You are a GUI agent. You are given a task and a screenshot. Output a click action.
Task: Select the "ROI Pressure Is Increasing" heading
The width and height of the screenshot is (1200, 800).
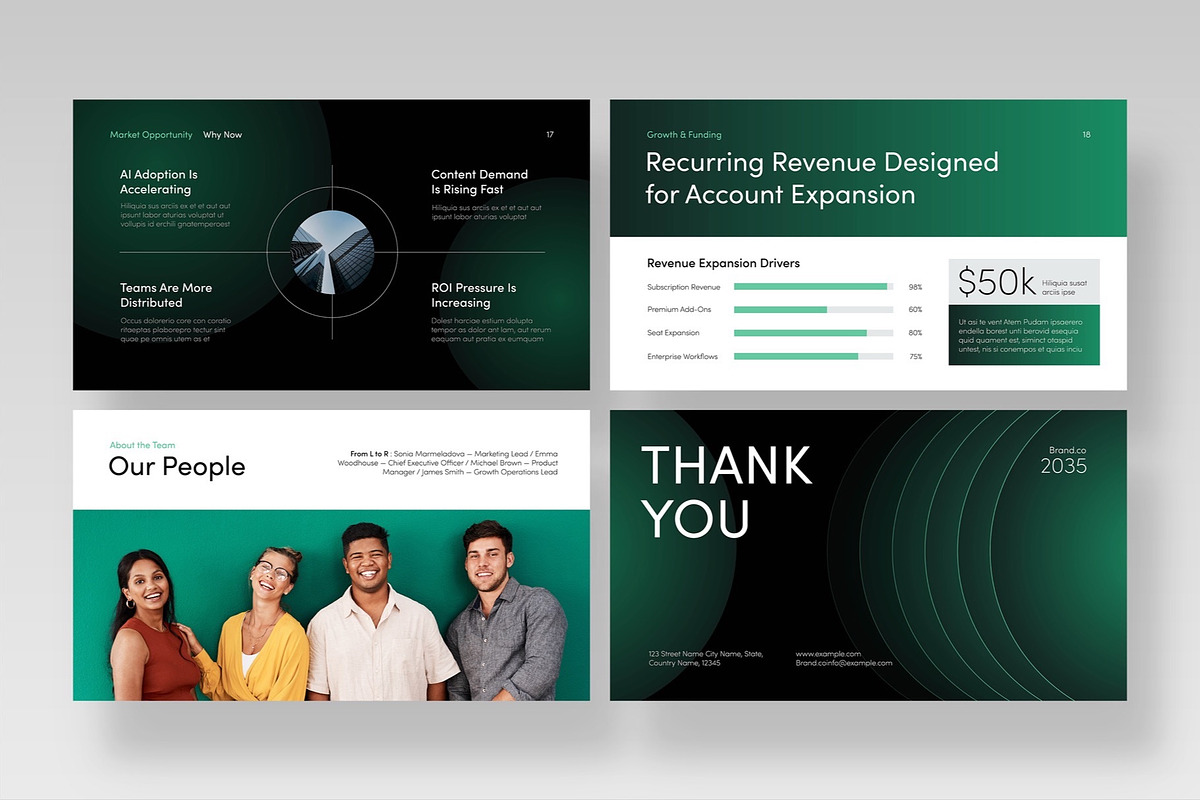pyautogui.click(x=474, y=295)
